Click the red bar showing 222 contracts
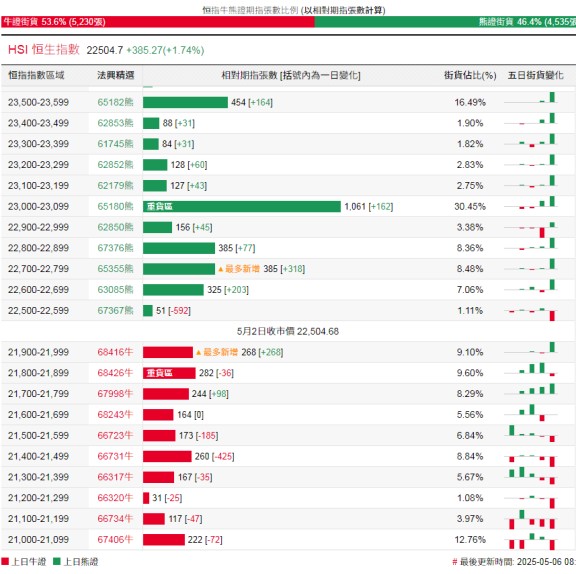Image resolution: width=576 pixels, height=574 pixels. click(164, 539)
